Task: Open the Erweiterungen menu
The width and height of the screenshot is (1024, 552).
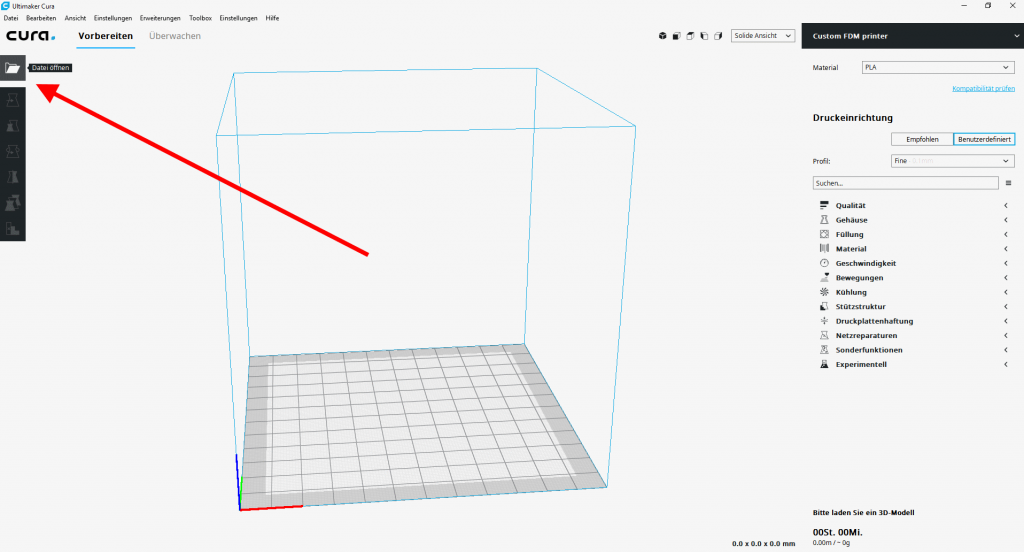Action: [160, 18]
